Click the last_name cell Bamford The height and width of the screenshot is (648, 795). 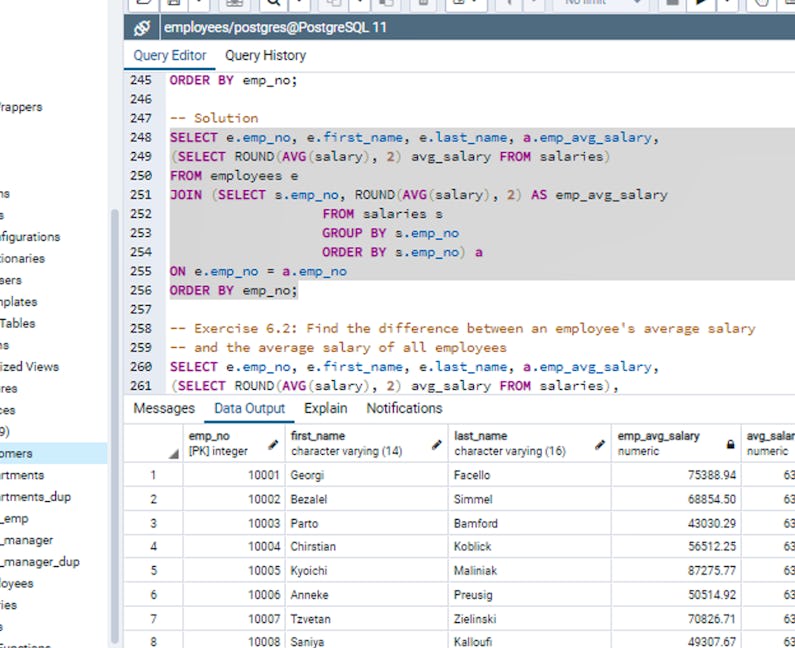(530, 523)
